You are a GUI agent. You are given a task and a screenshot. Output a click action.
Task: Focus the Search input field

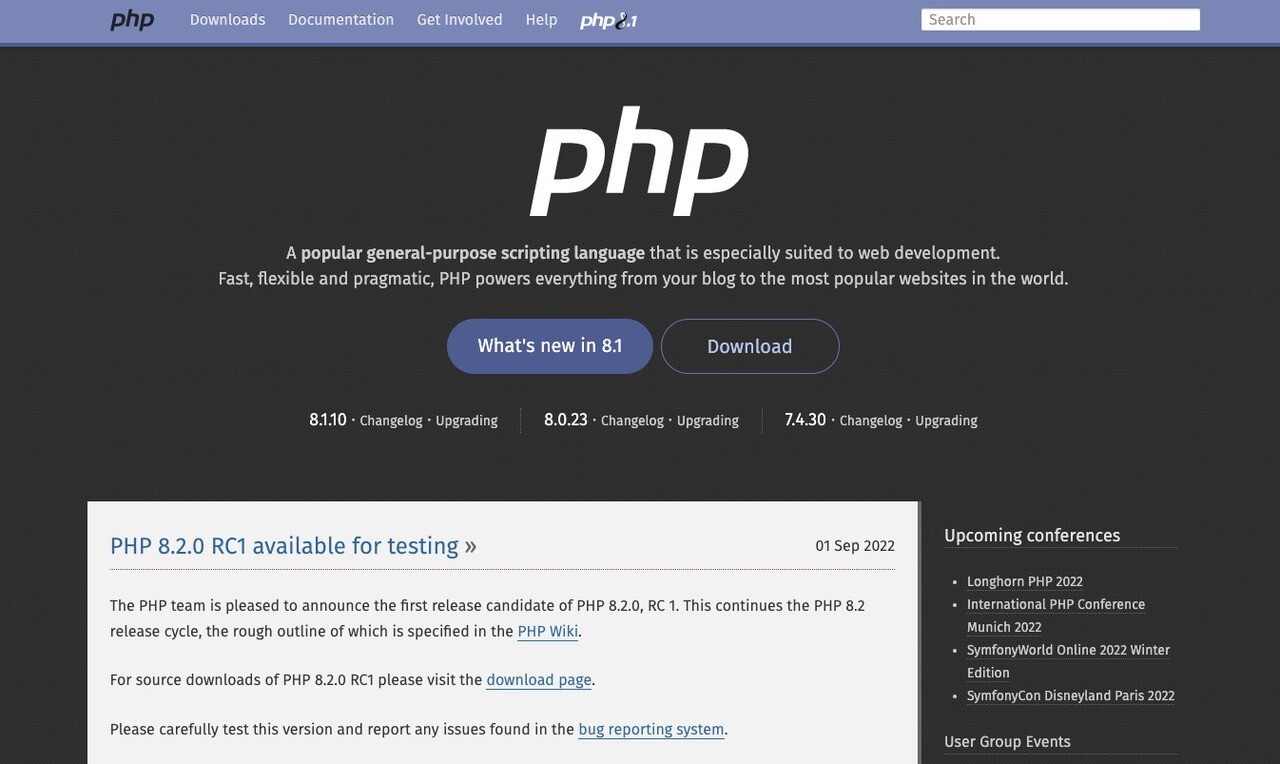point(1060,20)
